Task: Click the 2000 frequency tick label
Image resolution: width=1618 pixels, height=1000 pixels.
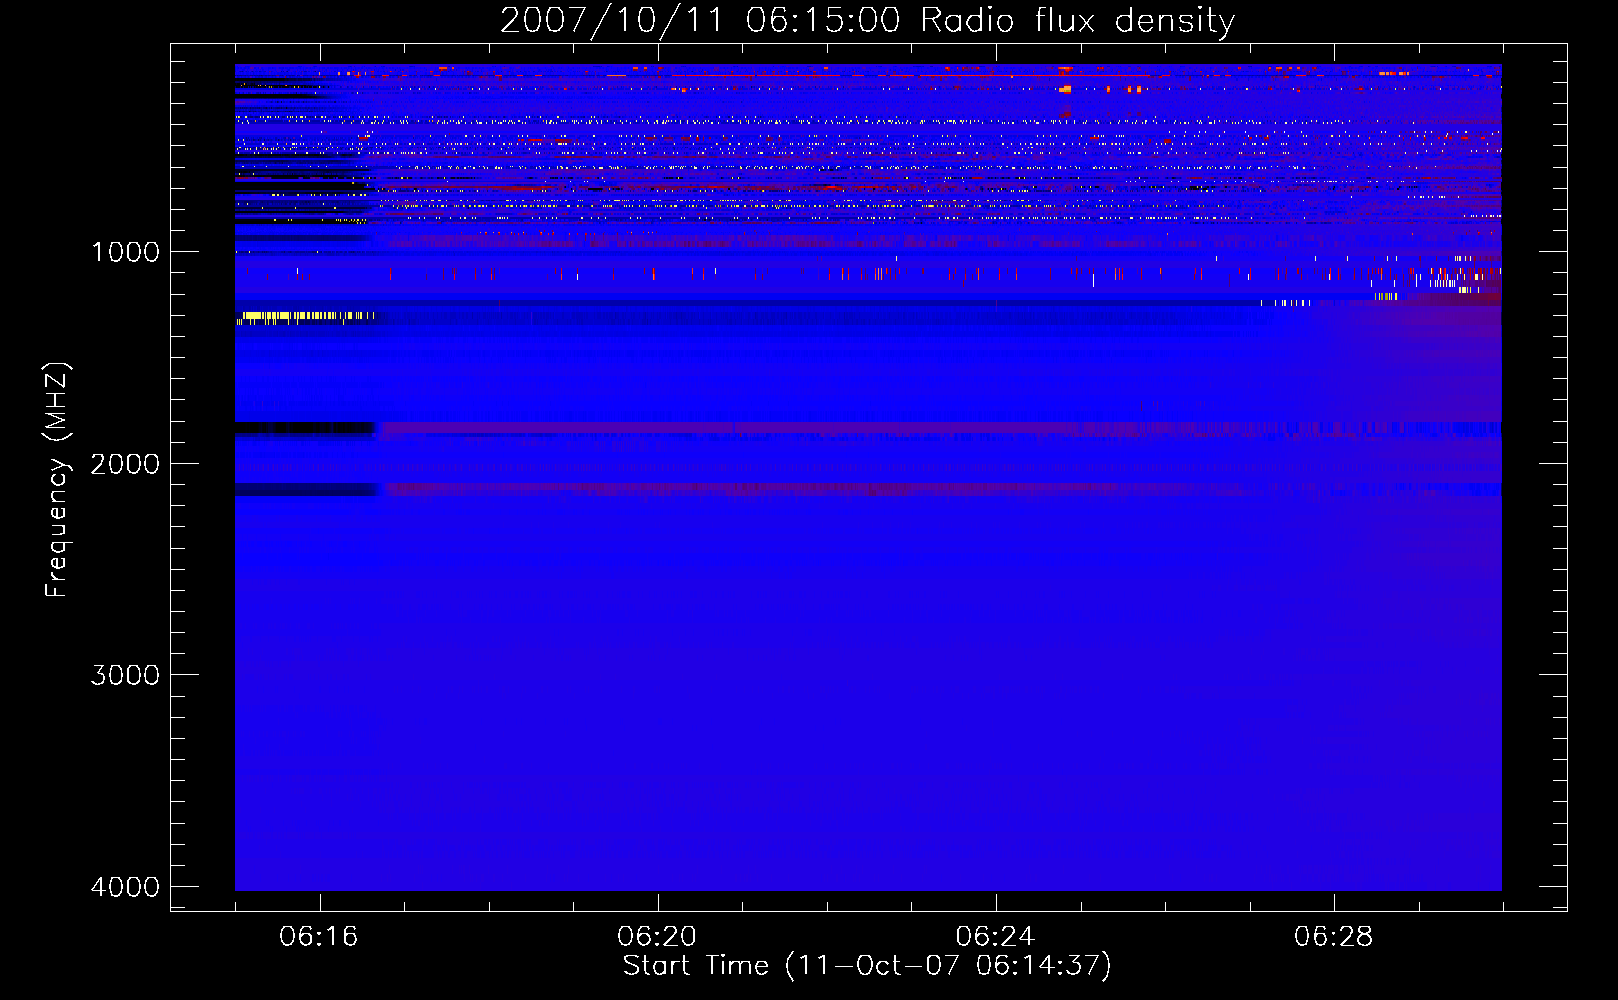Action: 125,464
